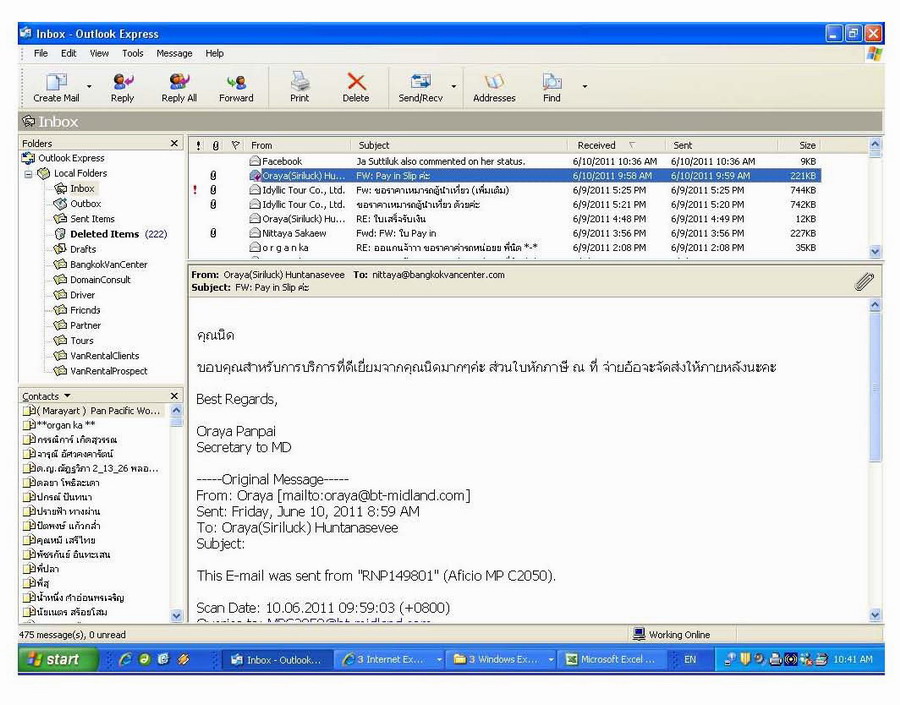The width and height of the screenshot is (900, 705).
Task: Open the Windows Explorer taskbar group
Action: [x=501, y=660]
